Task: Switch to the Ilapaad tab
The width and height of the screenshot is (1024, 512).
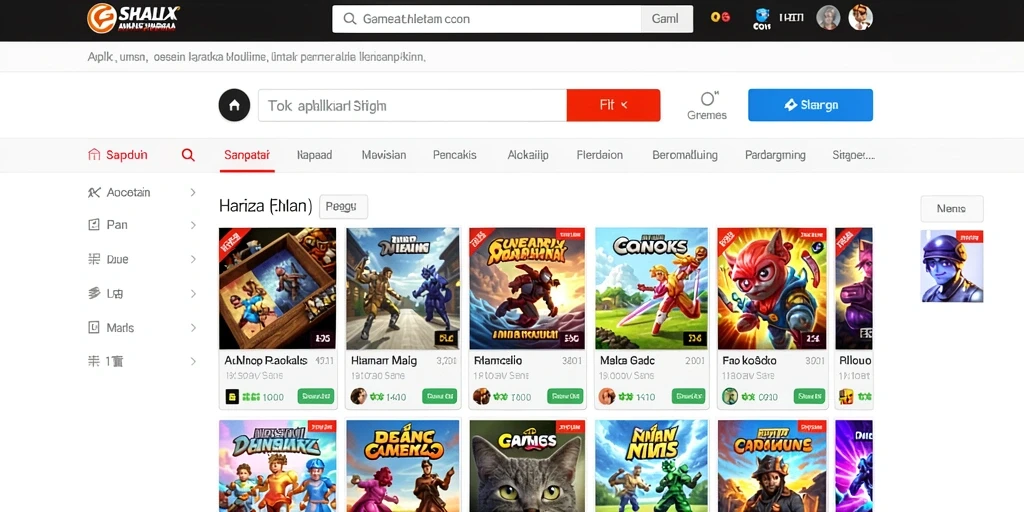Action: click(x=314, y=155)
